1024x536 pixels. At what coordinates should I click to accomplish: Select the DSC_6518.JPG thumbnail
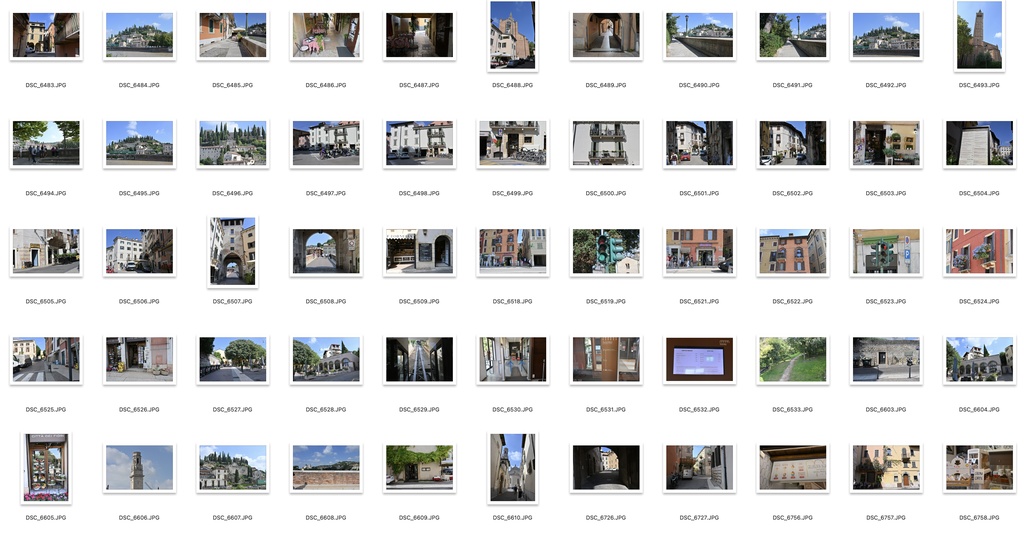pos(513,251)
